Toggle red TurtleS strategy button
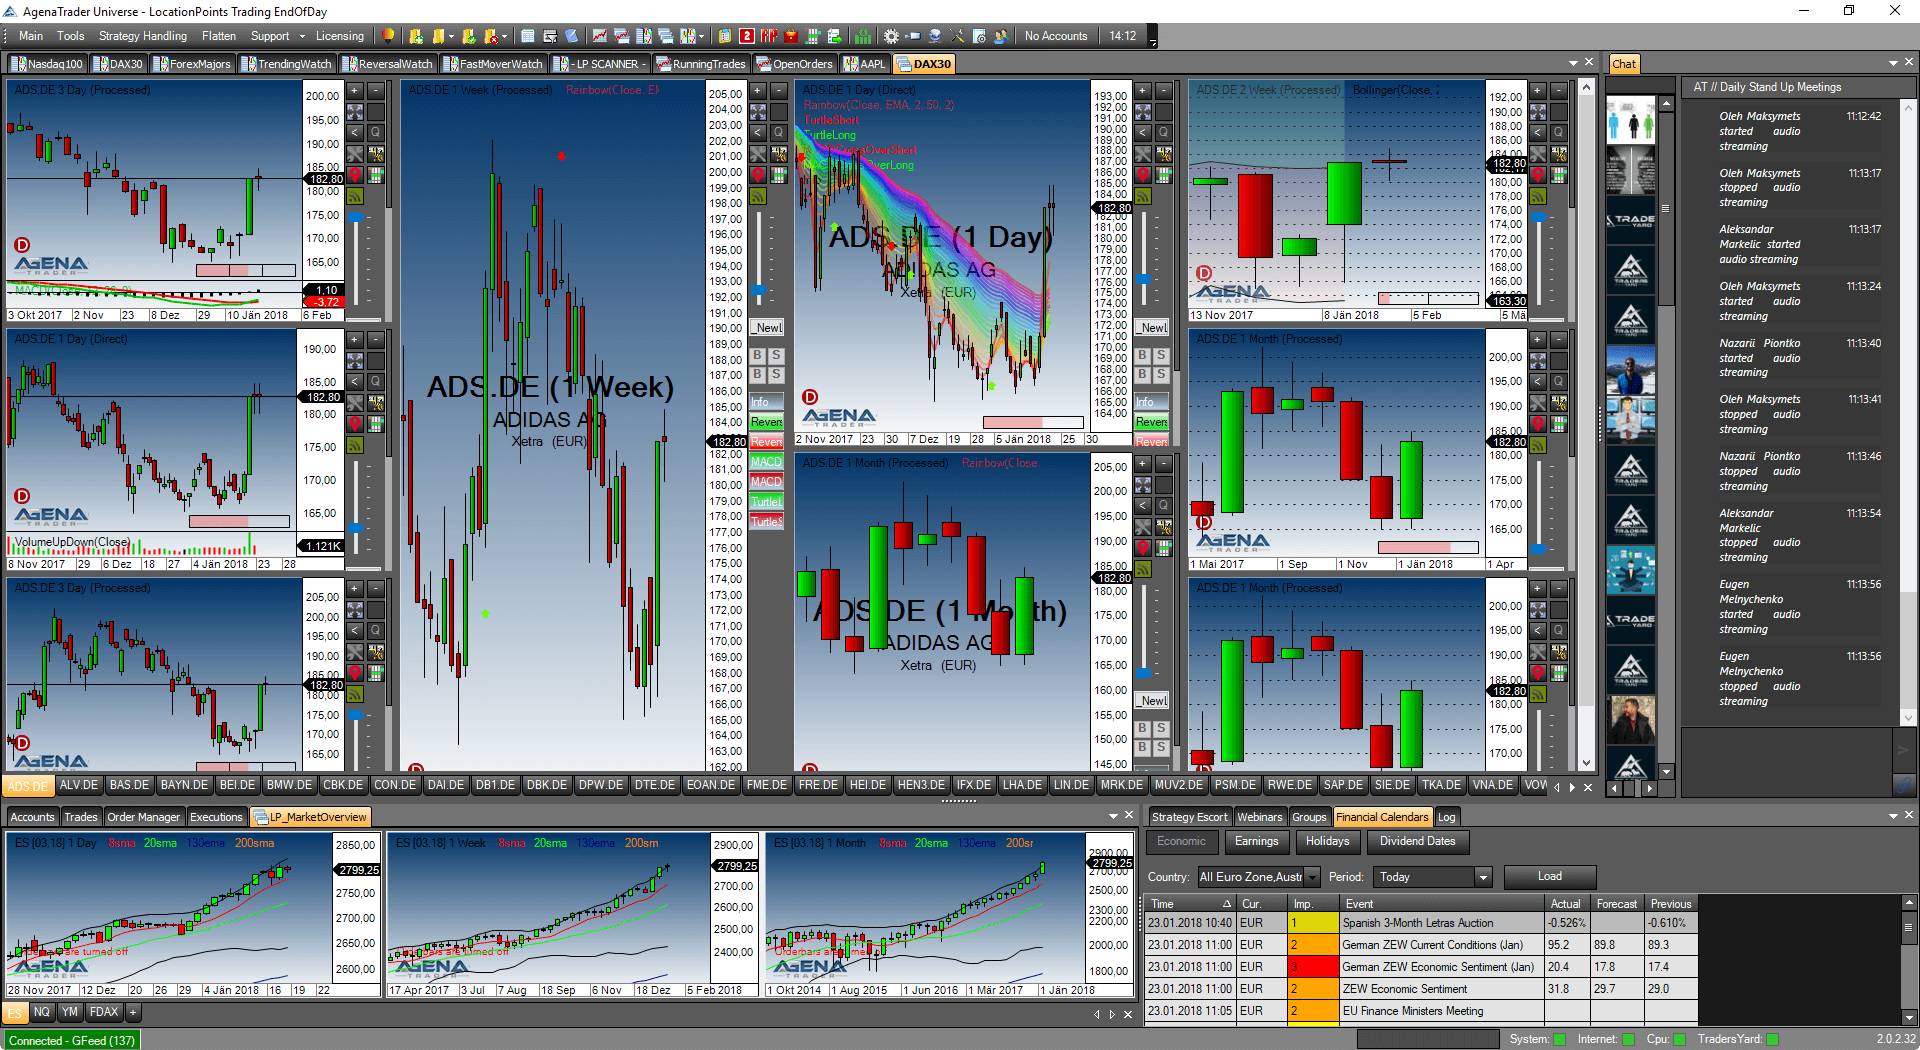The image size is (1920, 1050). [766, 522]
